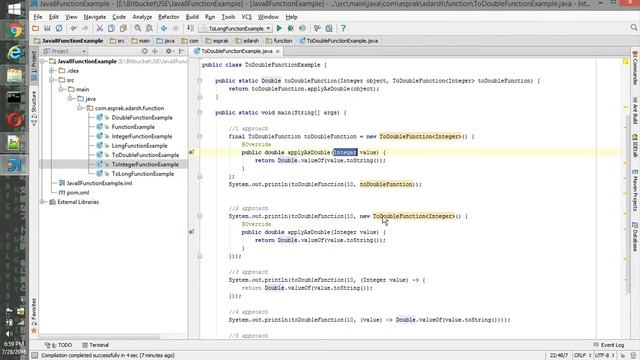Image resolution: width=640 pixels, height=360 pixels.
Task: Open the VCS menu
Action: [247, 17]
